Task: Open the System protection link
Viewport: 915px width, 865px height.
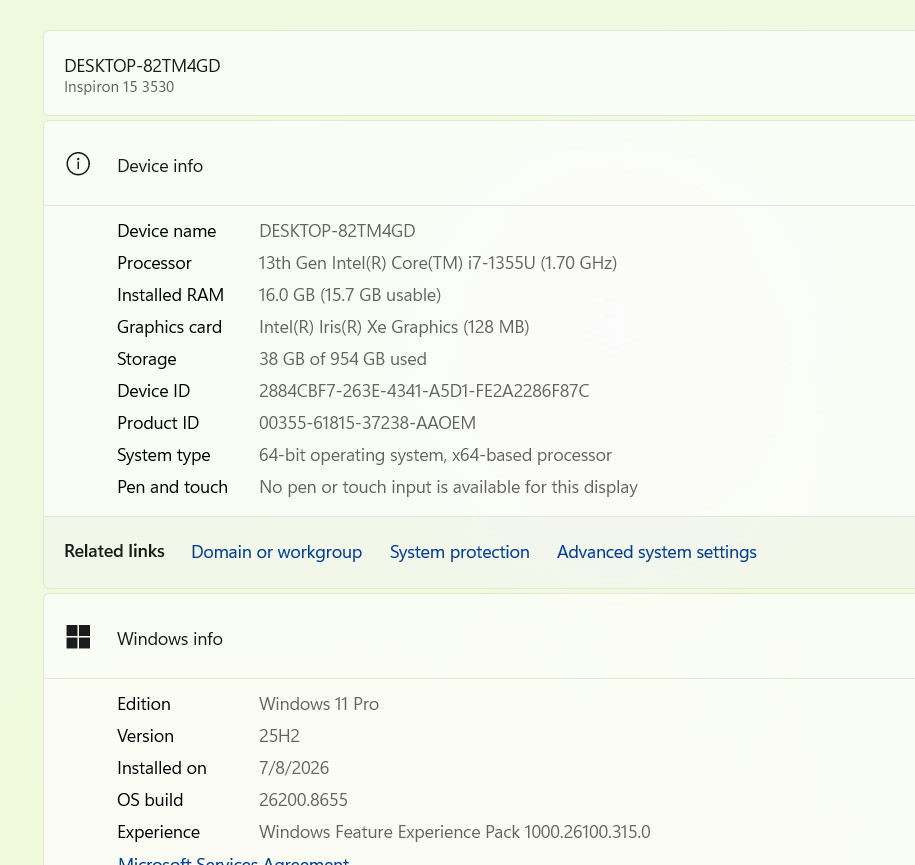Action: click(460, 552)
